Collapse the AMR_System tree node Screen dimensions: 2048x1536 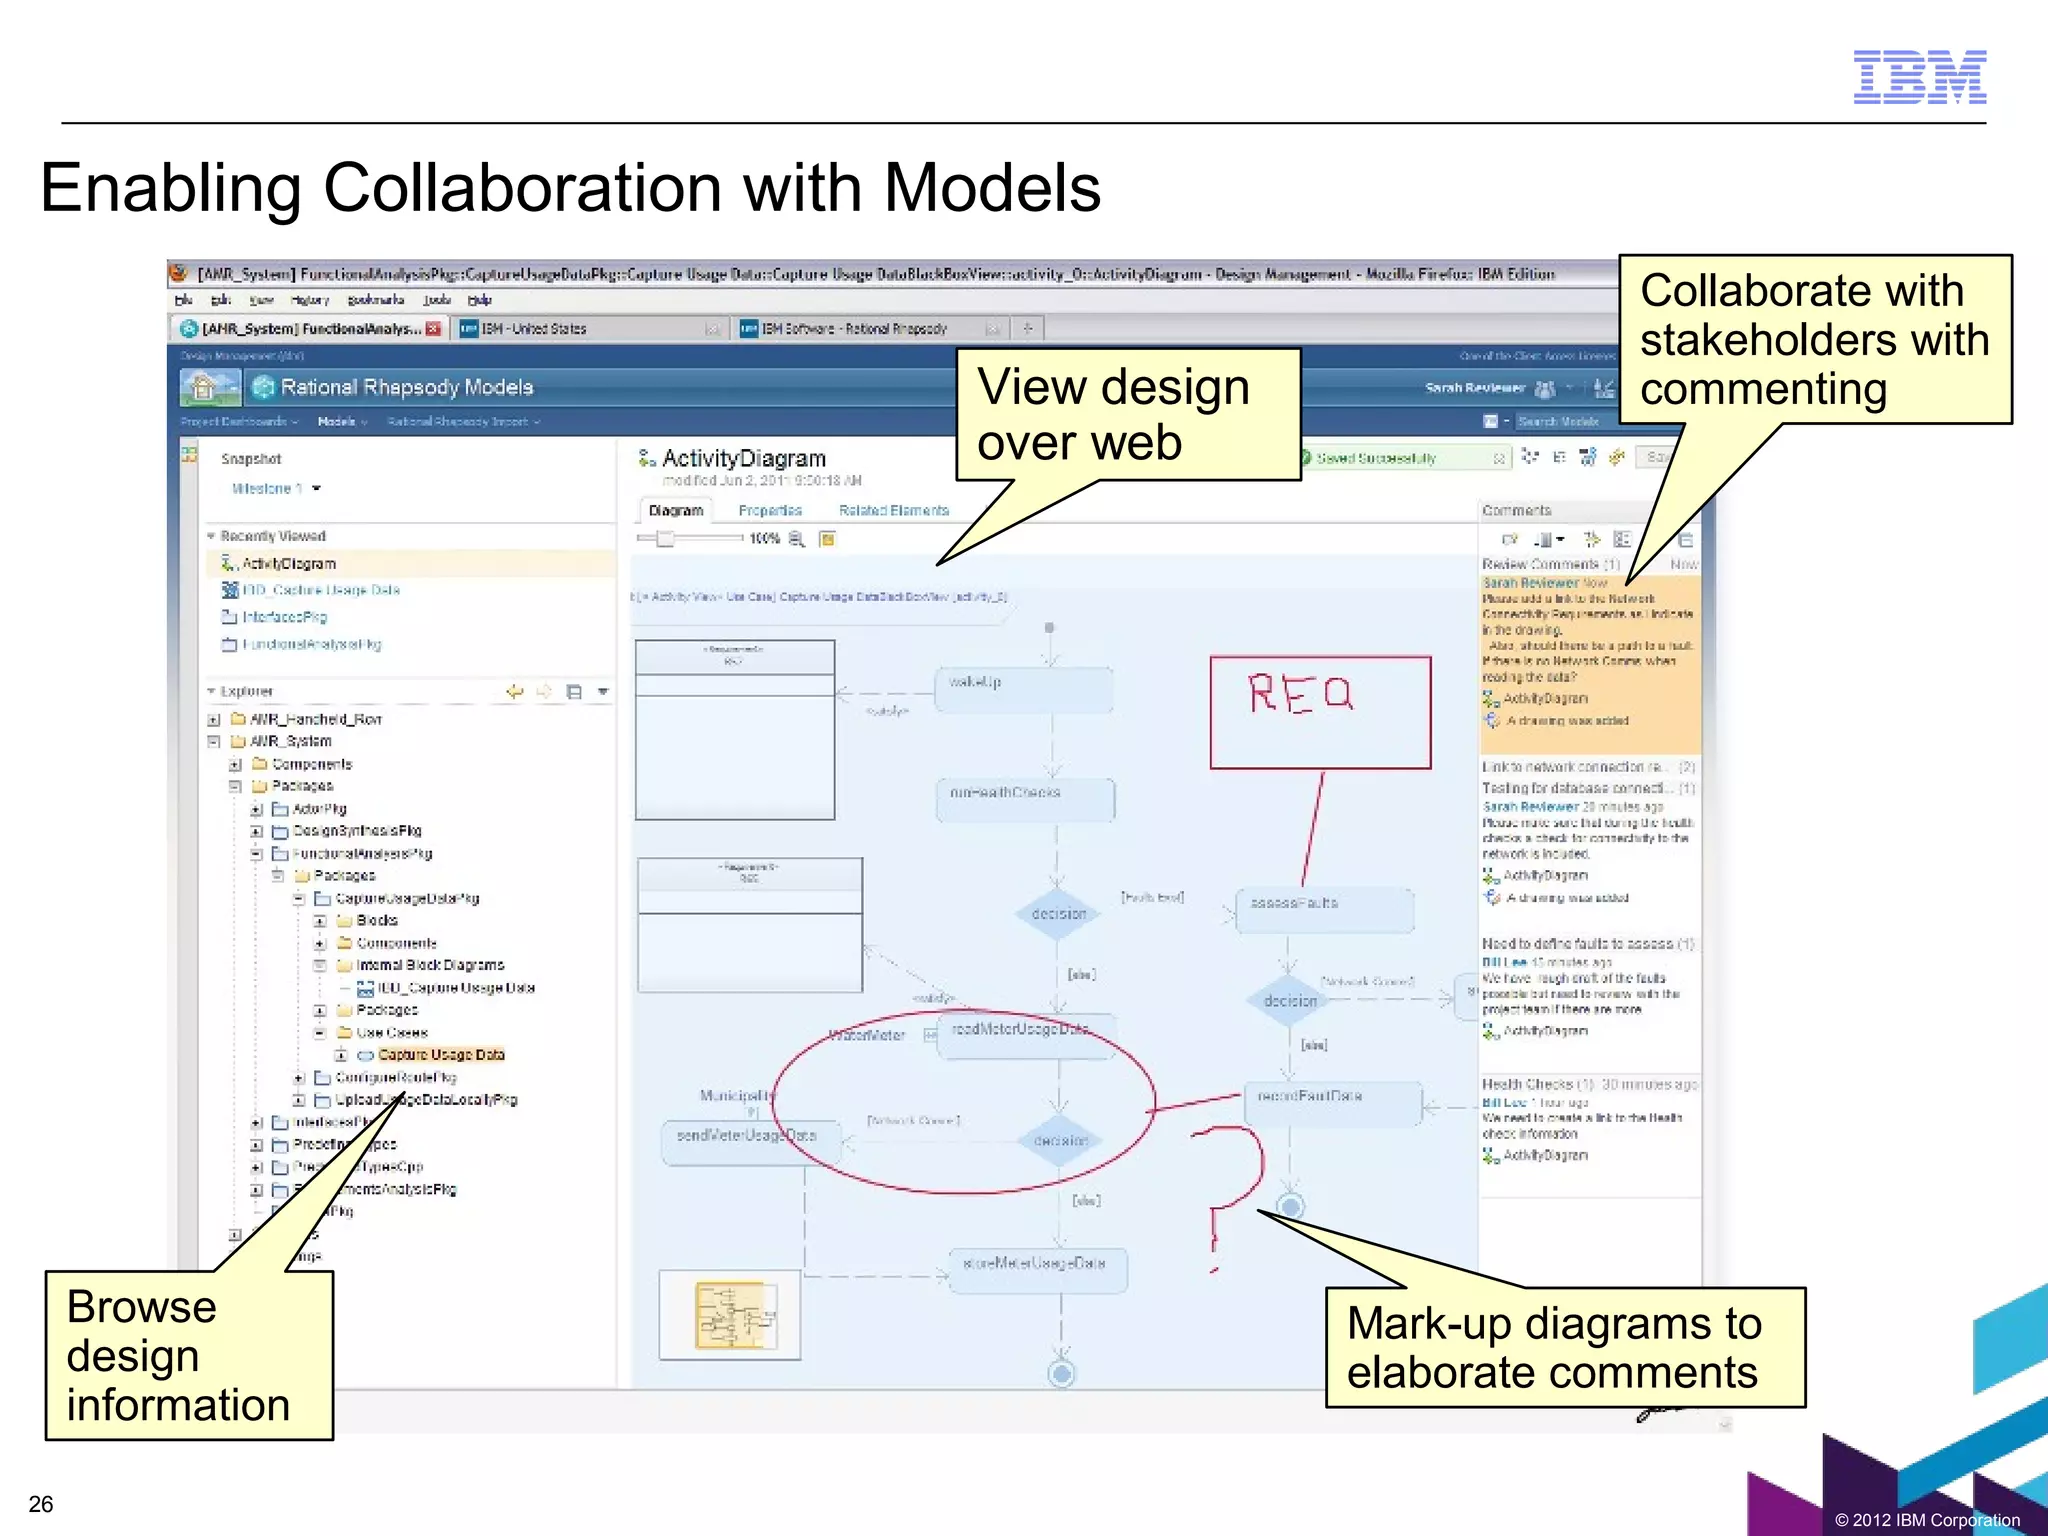(213, 742)
